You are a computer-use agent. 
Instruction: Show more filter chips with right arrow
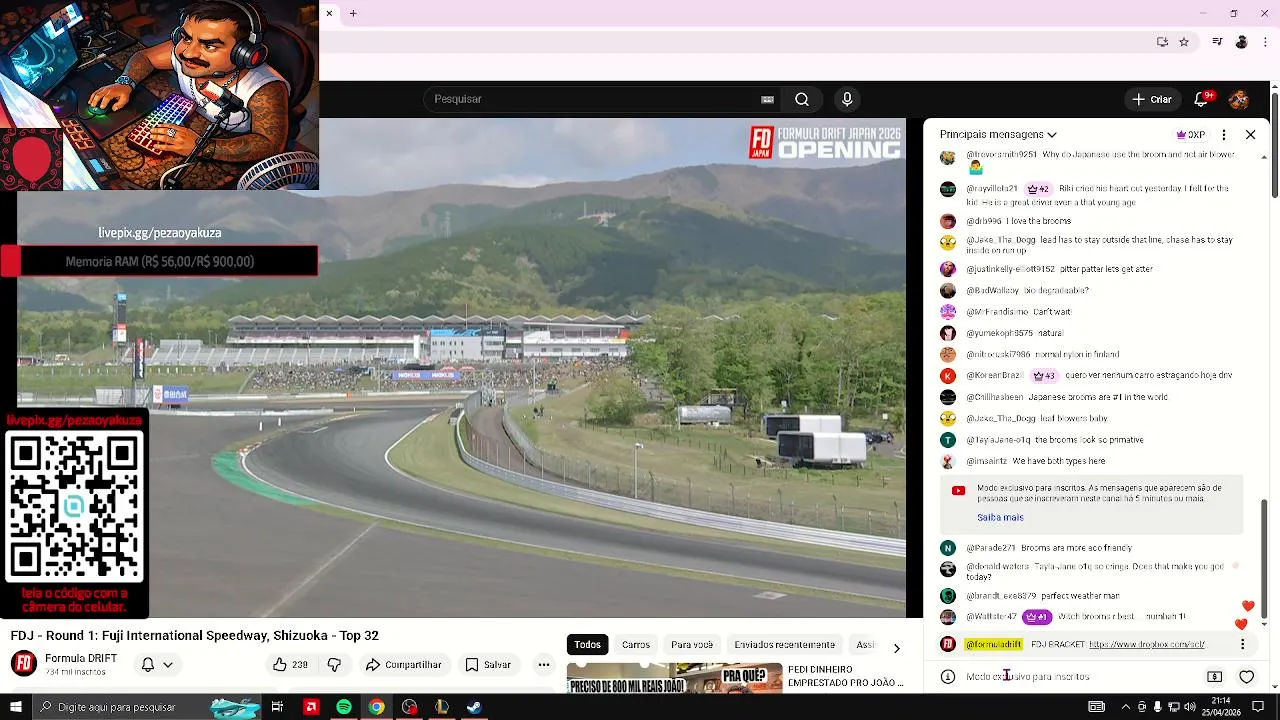tap(896, 648)
